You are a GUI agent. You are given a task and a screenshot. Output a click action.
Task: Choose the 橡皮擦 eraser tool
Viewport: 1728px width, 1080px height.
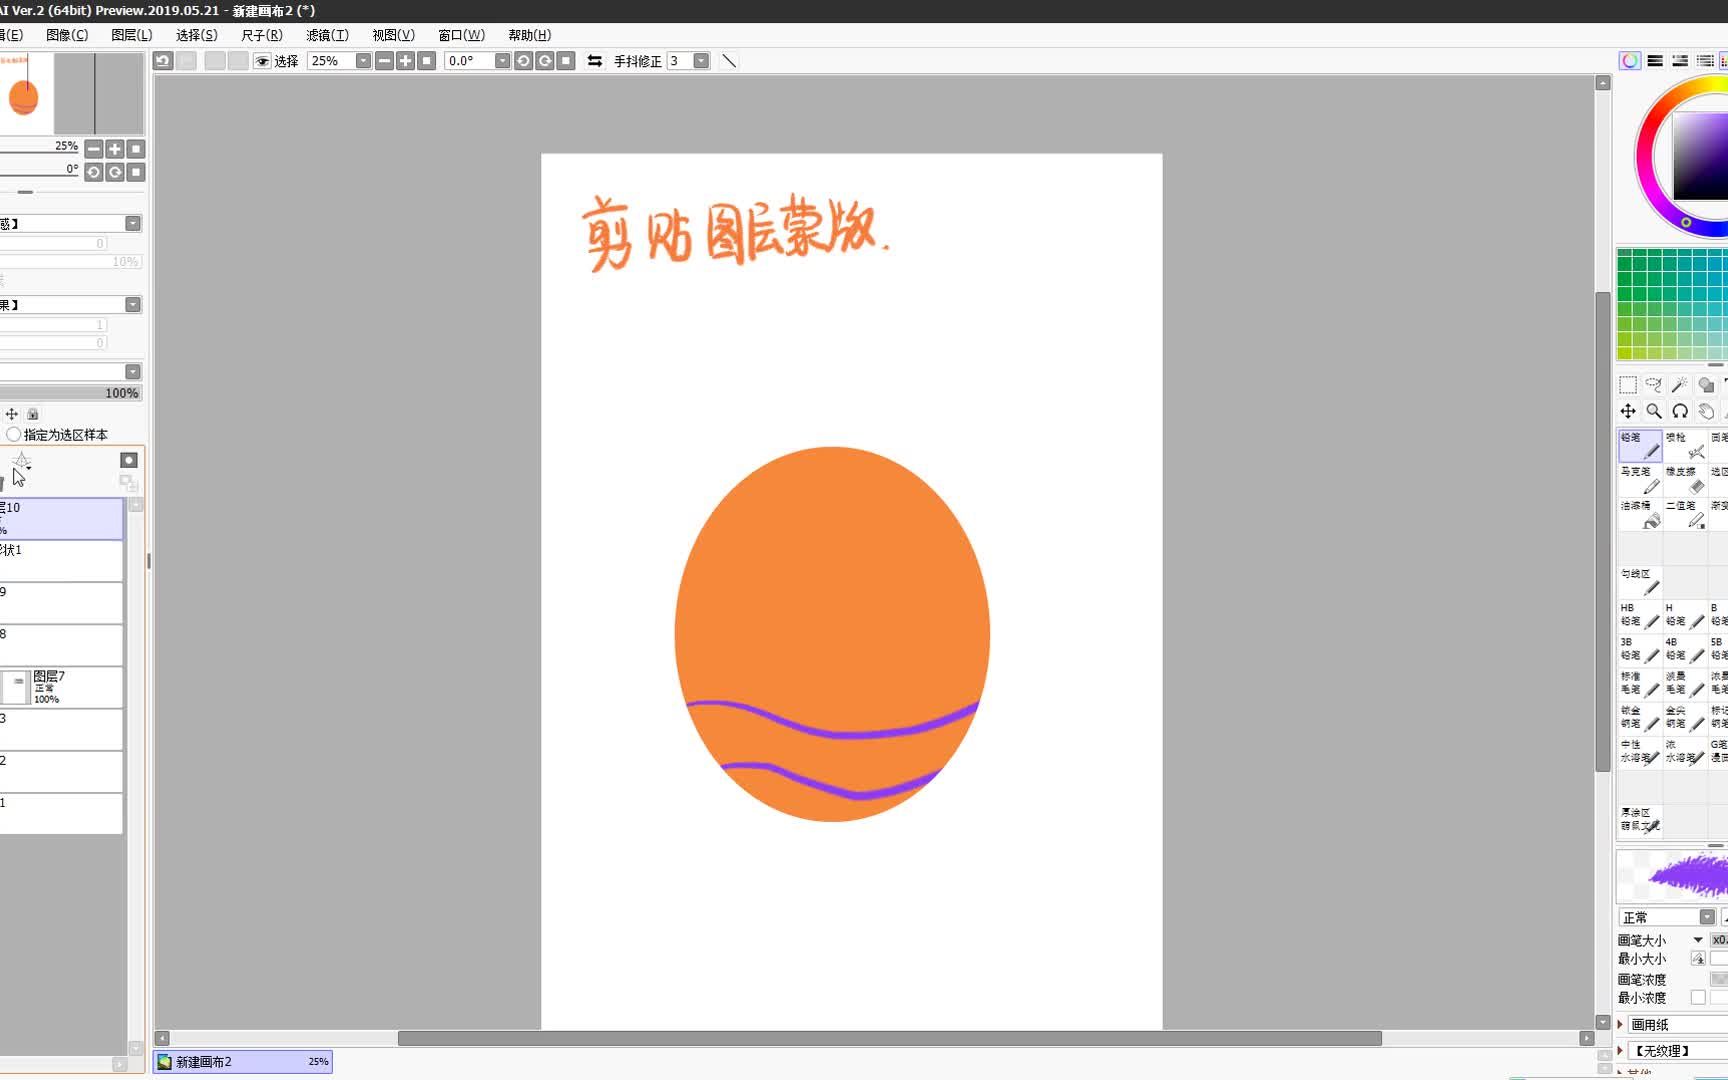click(1685, 480)
